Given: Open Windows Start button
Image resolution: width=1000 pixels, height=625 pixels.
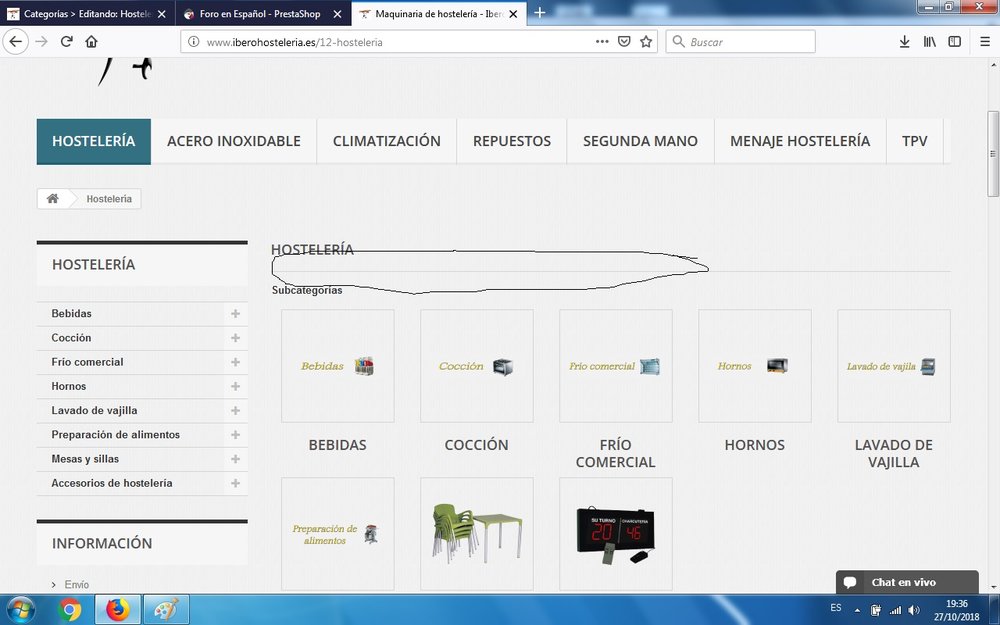Looking at the screenshot, I should tap(20, 610).
